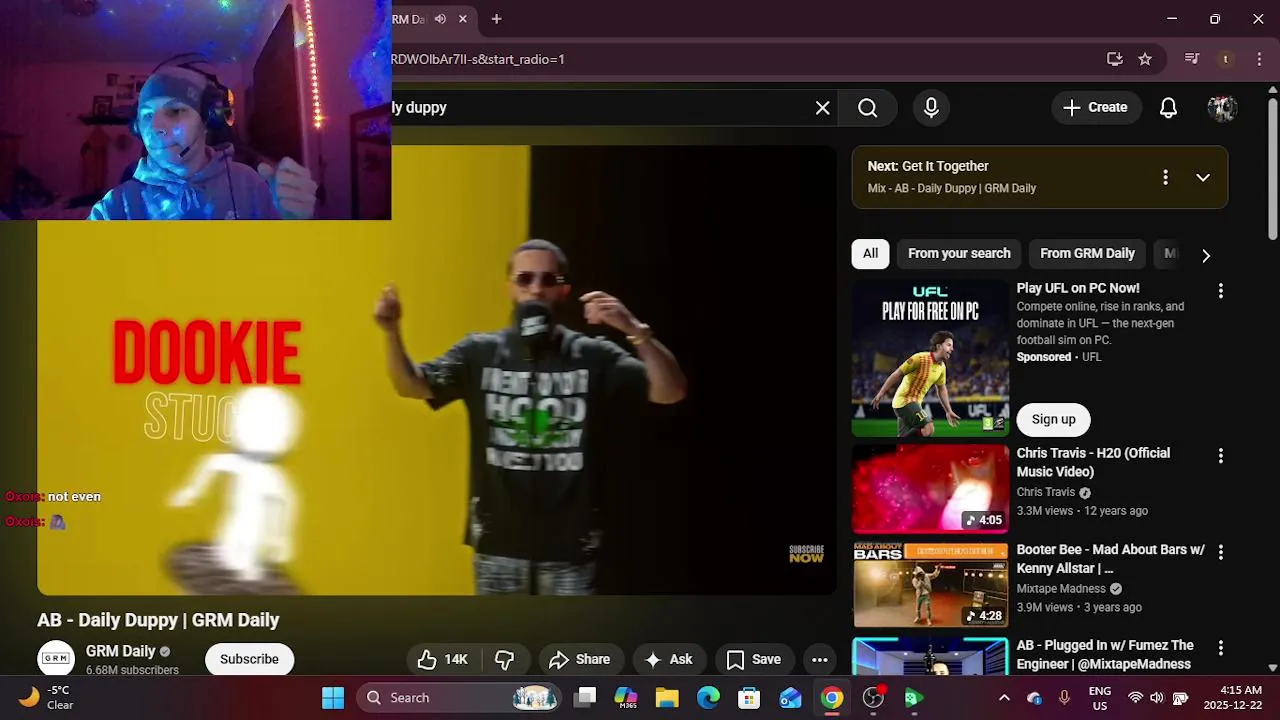This screenshot has width=1280, height=720.
Task: Open a new Chrome tab
Action: [496, 19]
